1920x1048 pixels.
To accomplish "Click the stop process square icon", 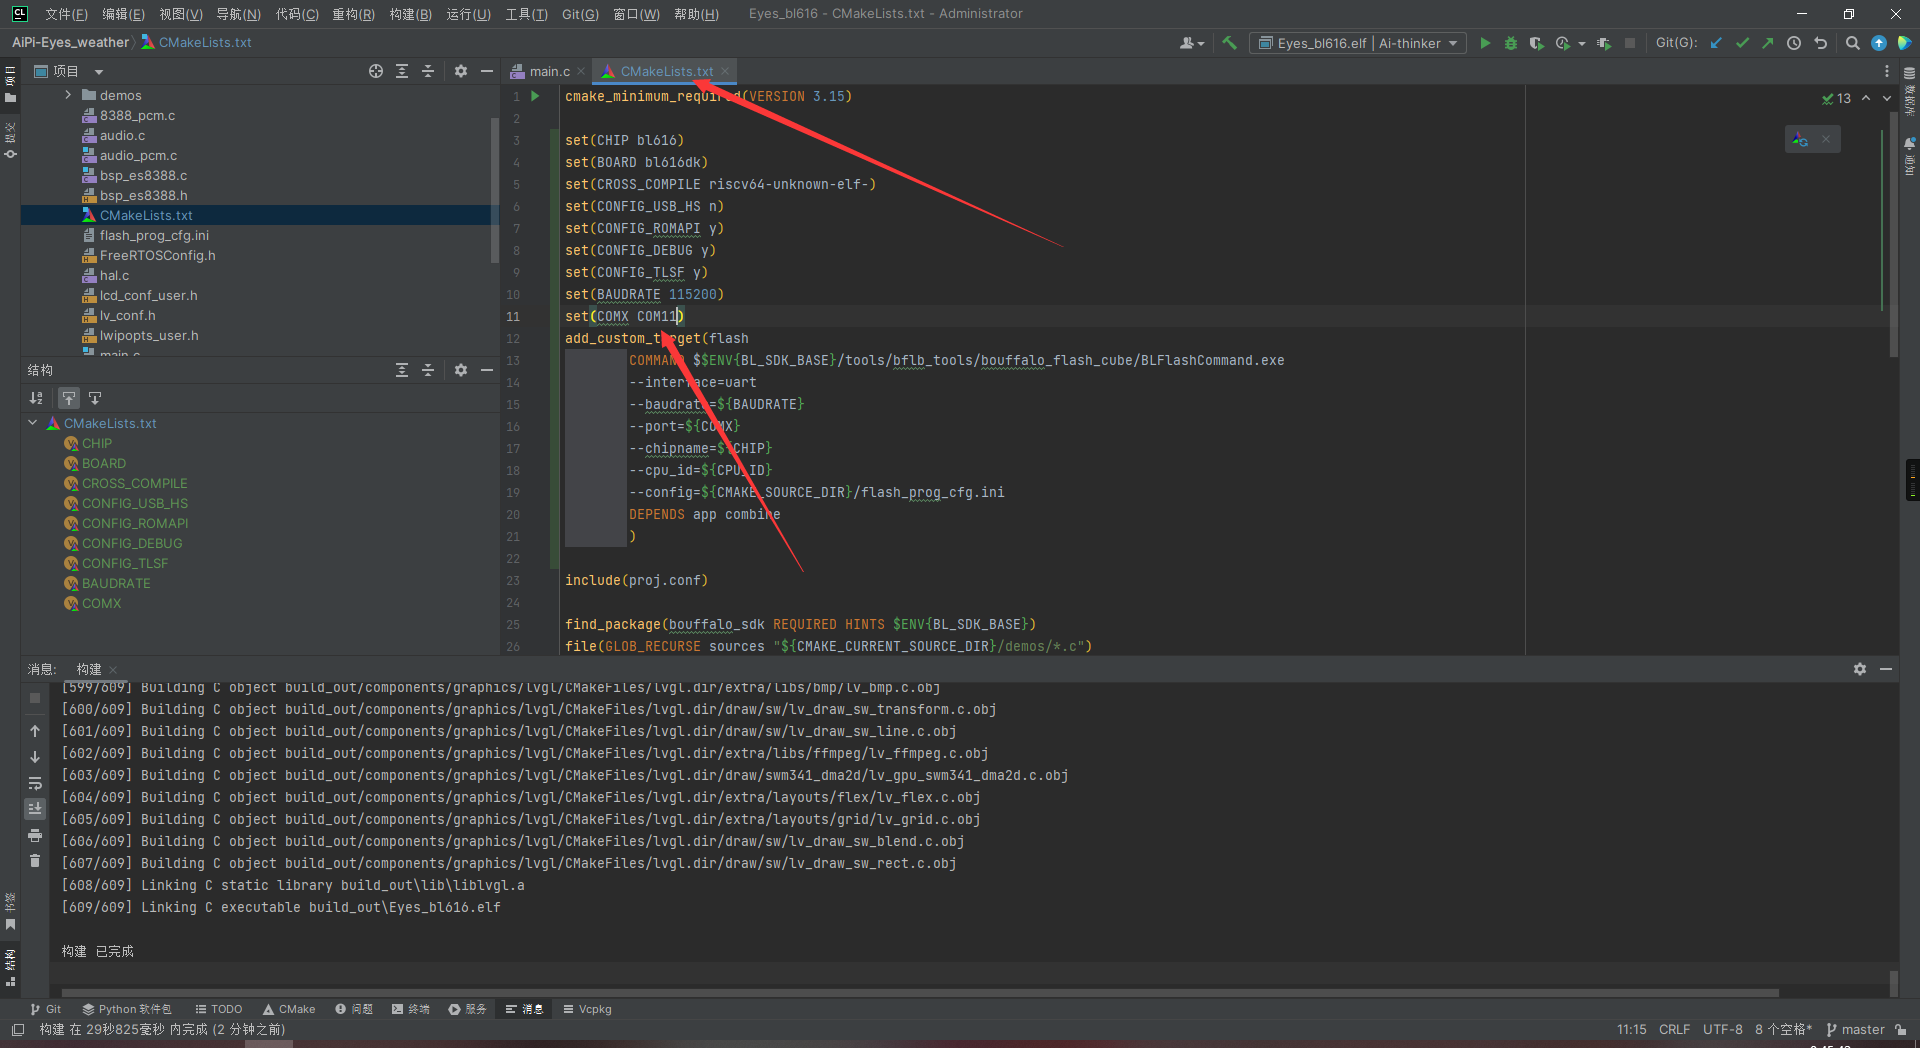I will point(1630,43).
